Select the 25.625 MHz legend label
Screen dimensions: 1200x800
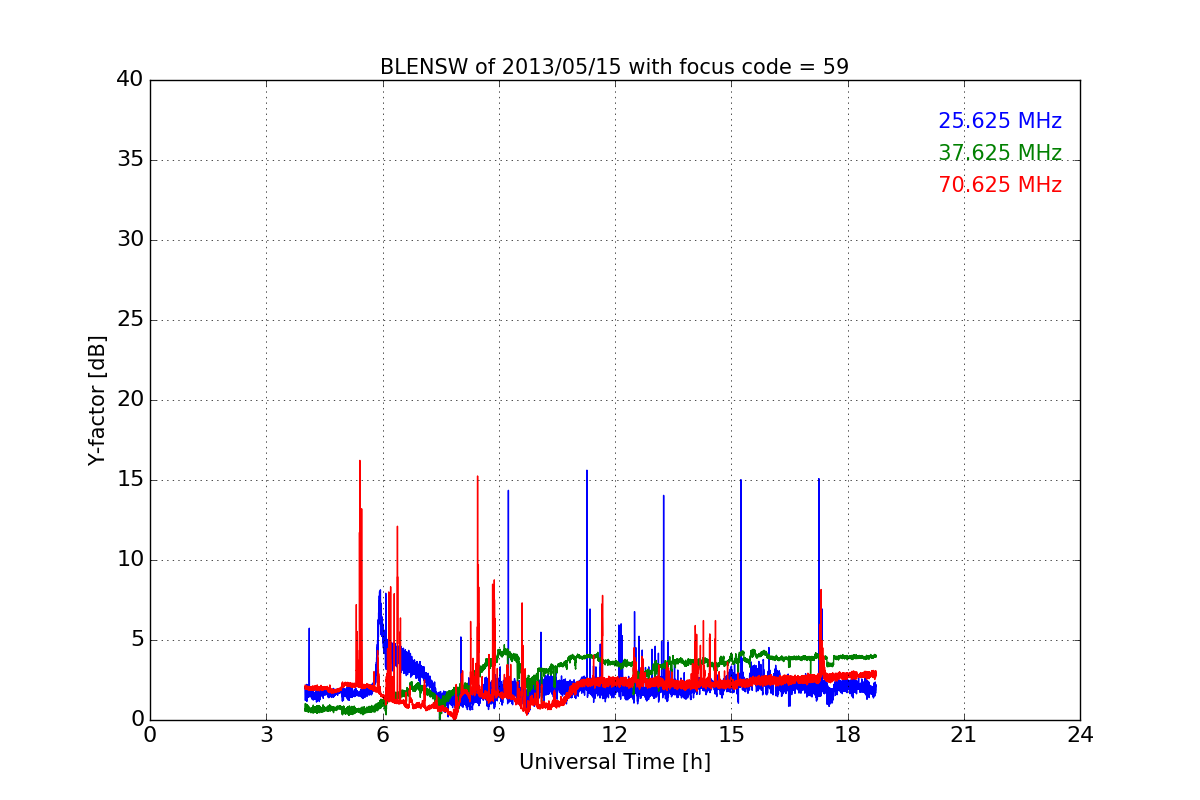[x=1000, y=122]
